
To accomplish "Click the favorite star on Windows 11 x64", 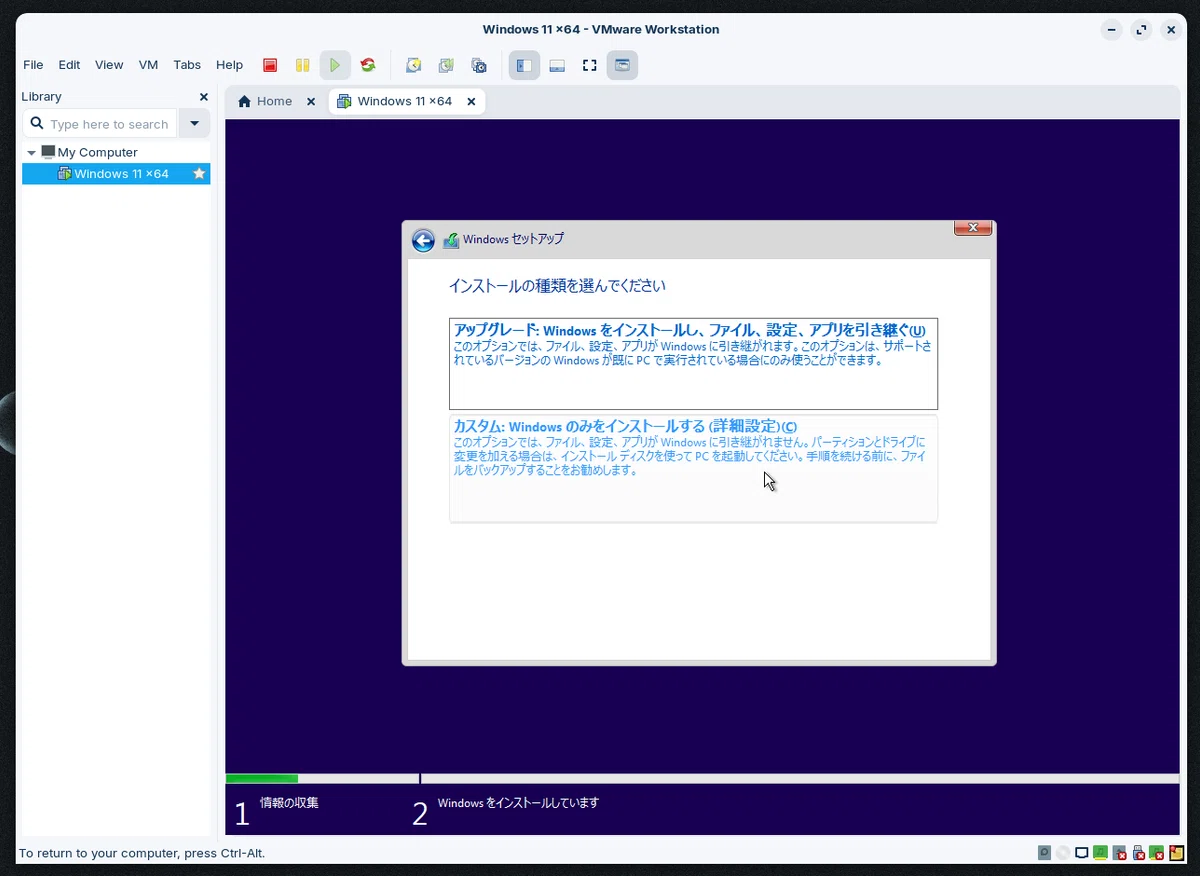I will [x=199, y=174].
